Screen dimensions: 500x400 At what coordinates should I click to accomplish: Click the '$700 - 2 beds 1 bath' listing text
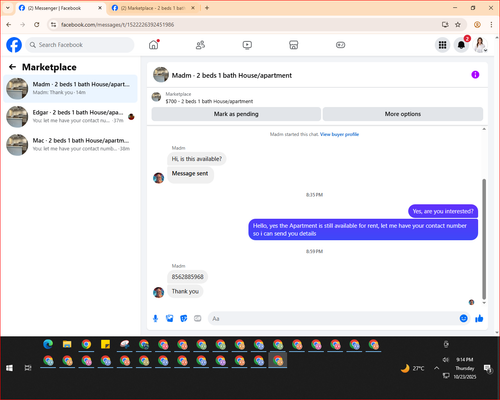click(x=209, y=101)
